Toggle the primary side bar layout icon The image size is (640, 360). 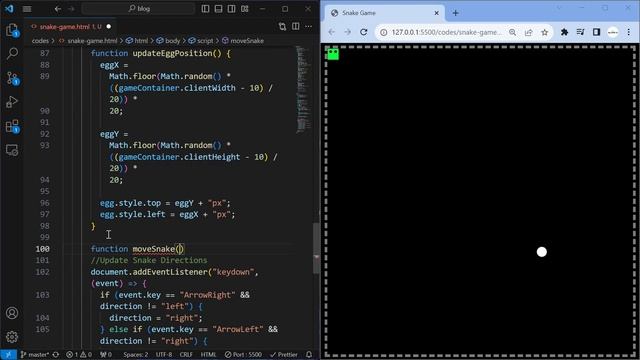tap(205, 9)
